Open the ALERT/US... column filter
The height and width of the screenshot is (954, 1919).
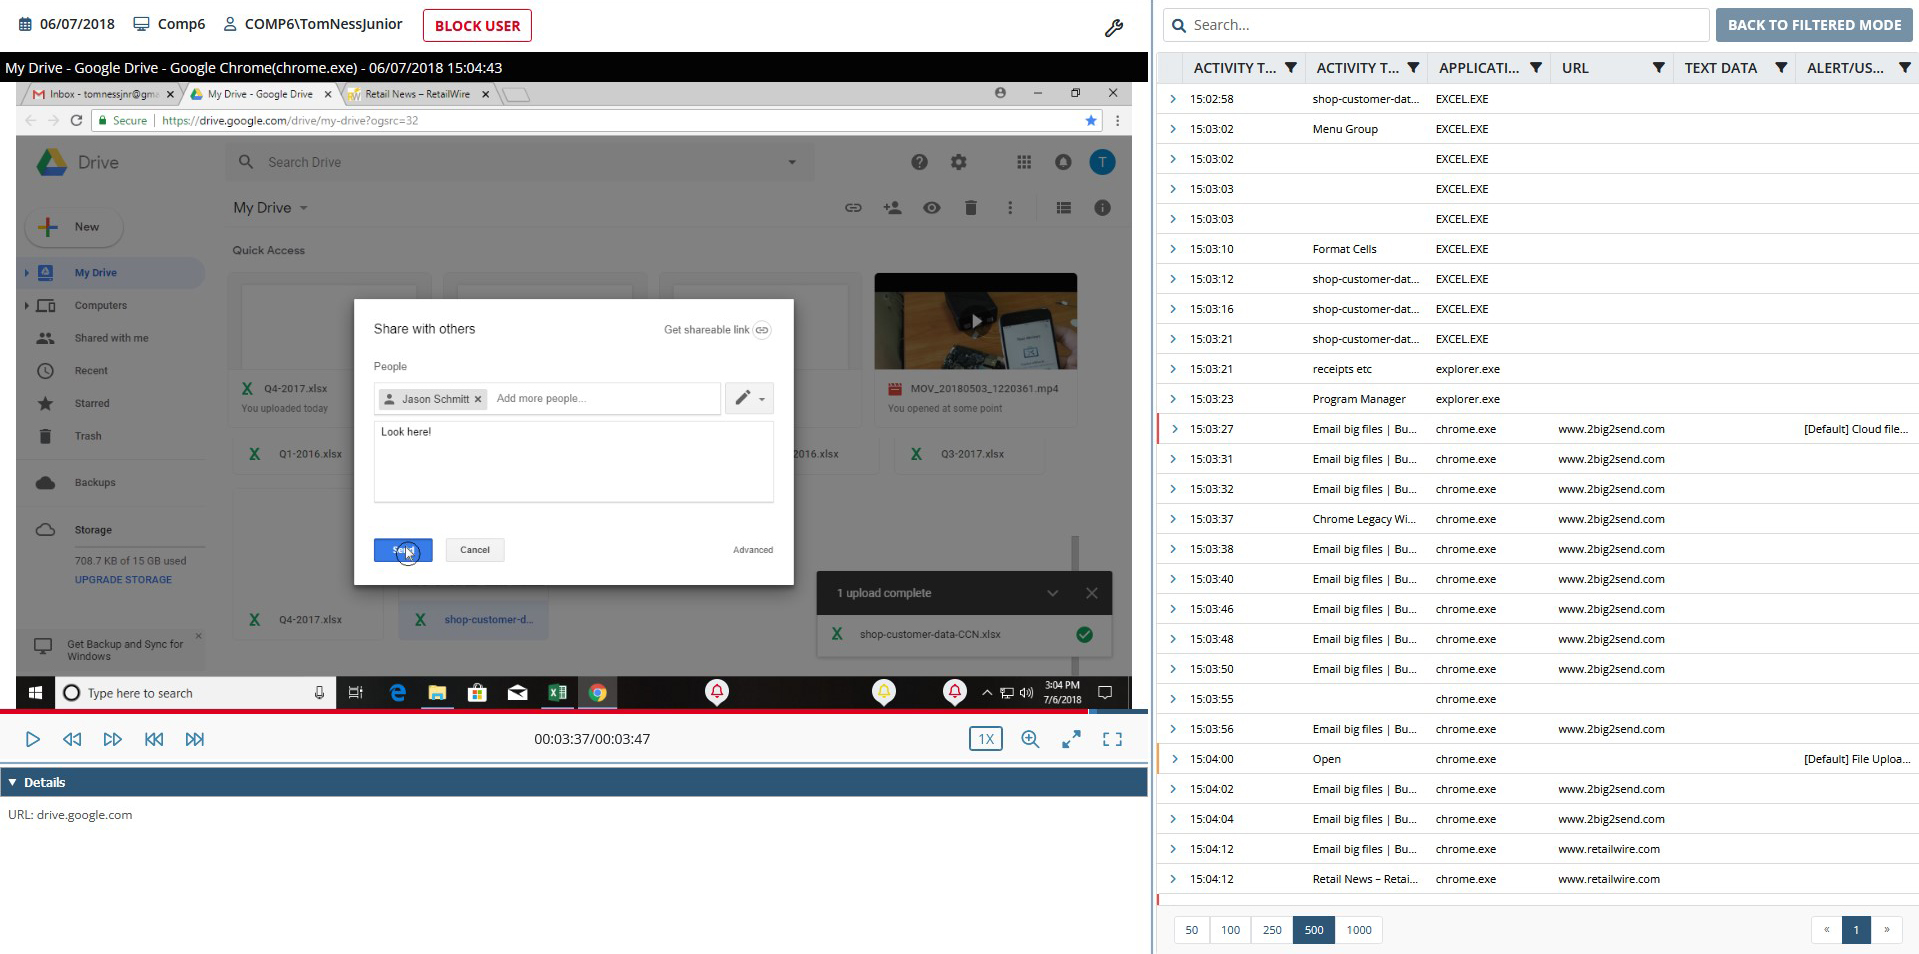coord(1904,68)
